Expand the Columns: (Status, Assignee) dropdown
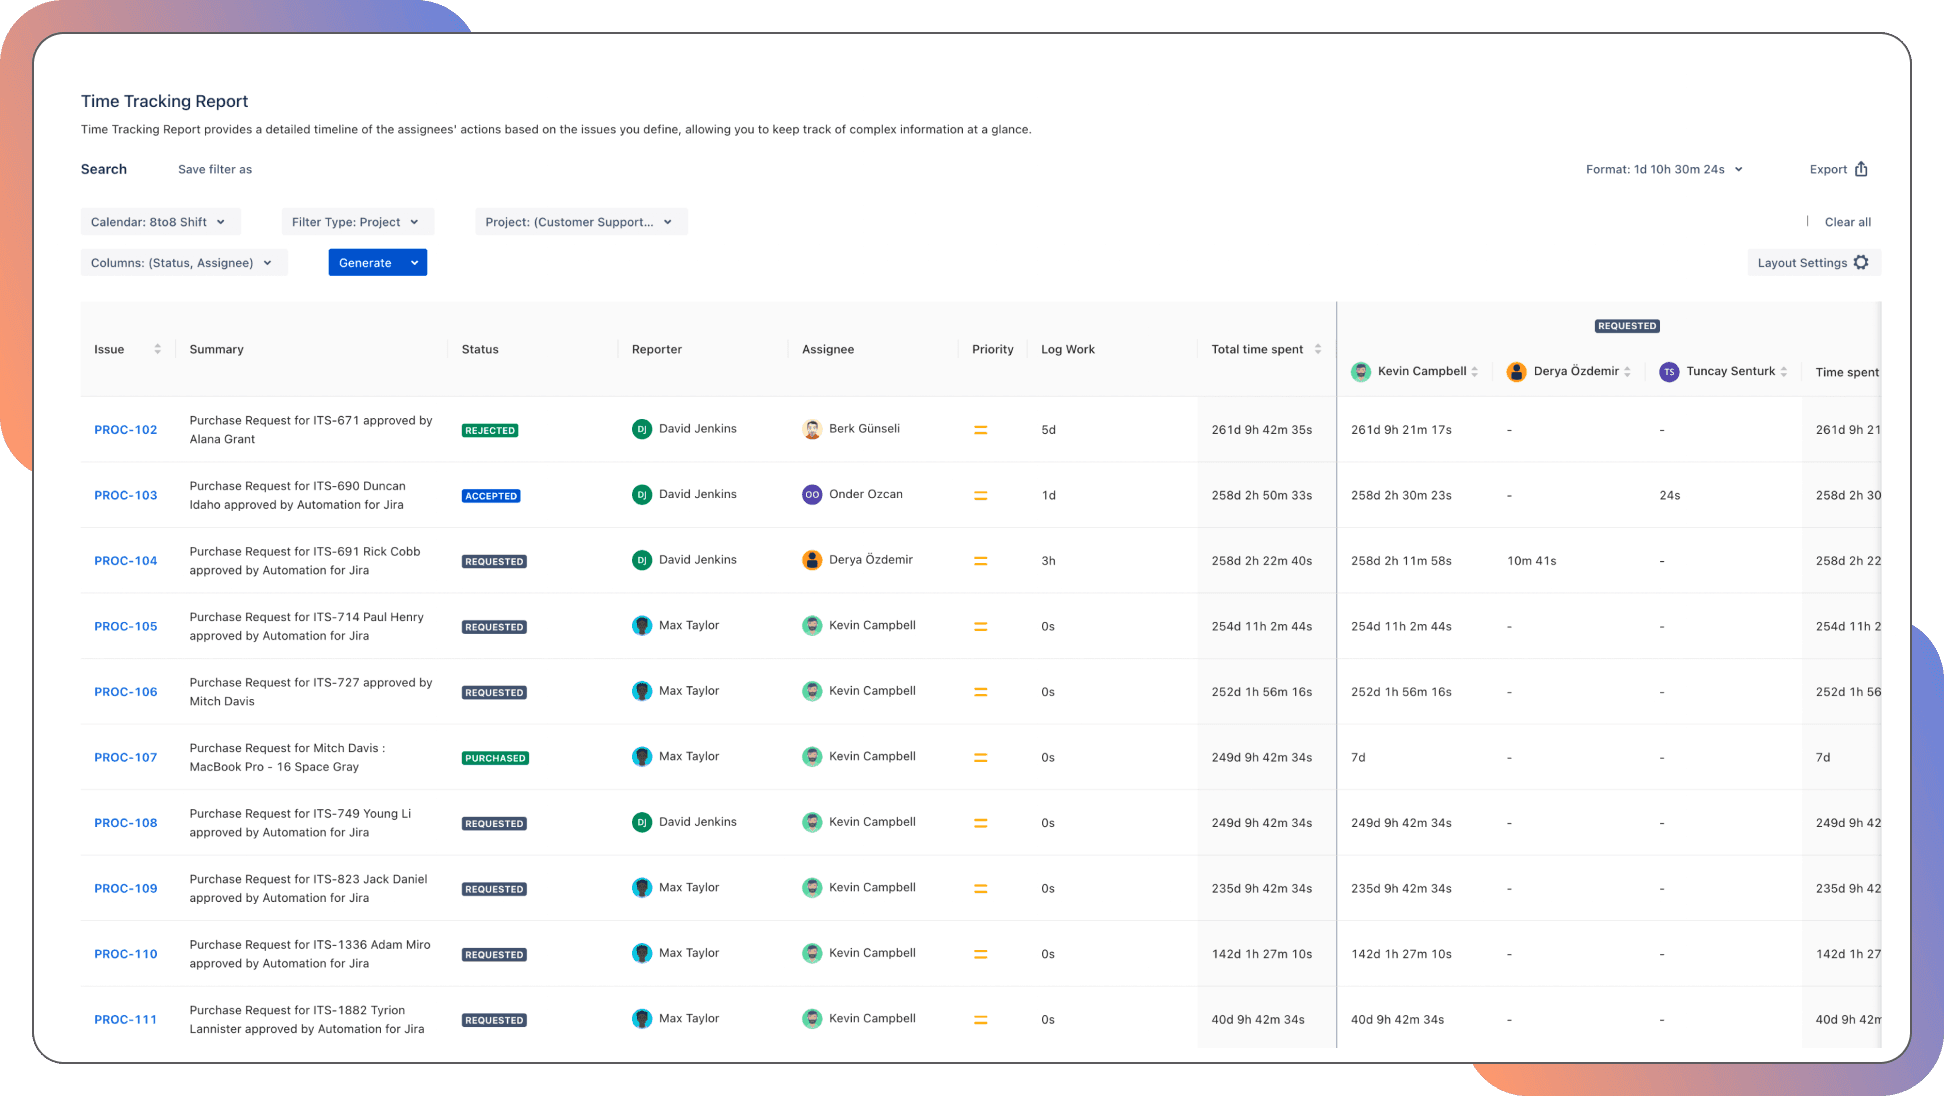This screenshot has width=1944, height=1096. click(183, 262)
